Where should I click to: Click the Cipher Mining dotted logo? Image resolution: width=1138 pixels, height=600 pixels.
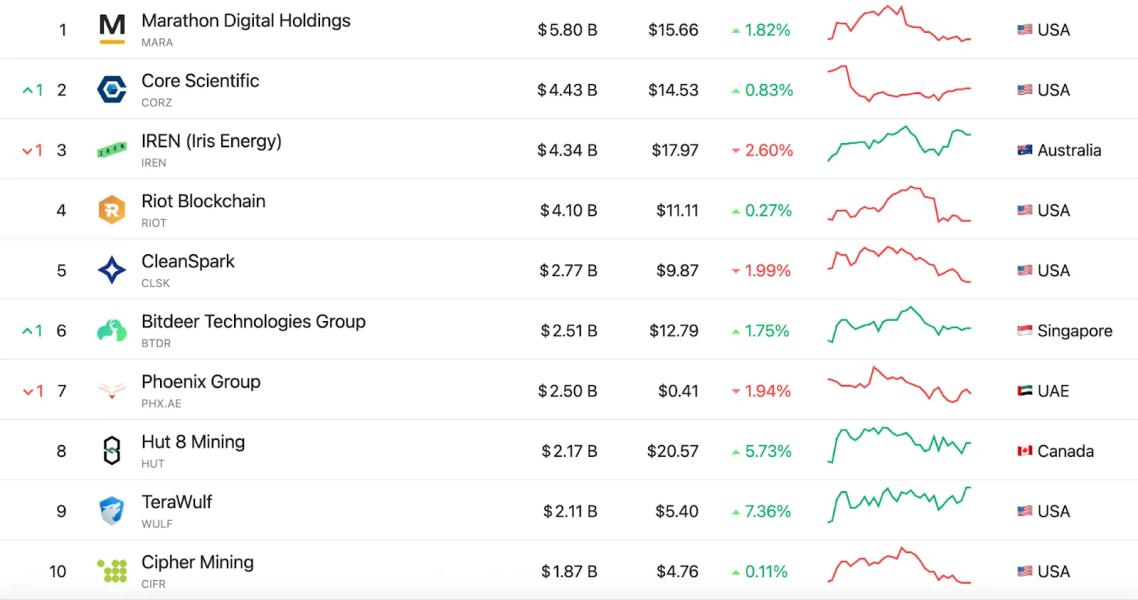pos(112,571)
